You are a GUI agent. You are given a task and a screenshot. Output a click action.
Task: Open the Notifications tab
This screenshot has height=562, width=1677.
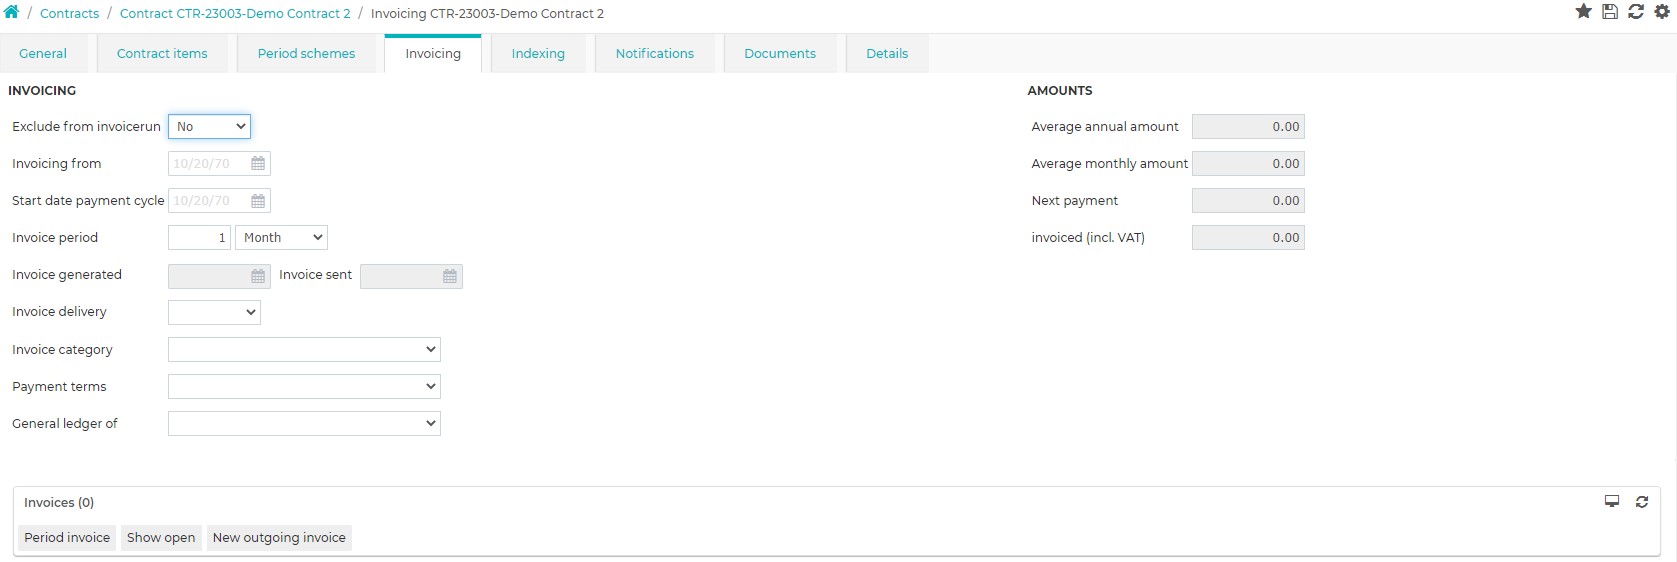point(654,54)
